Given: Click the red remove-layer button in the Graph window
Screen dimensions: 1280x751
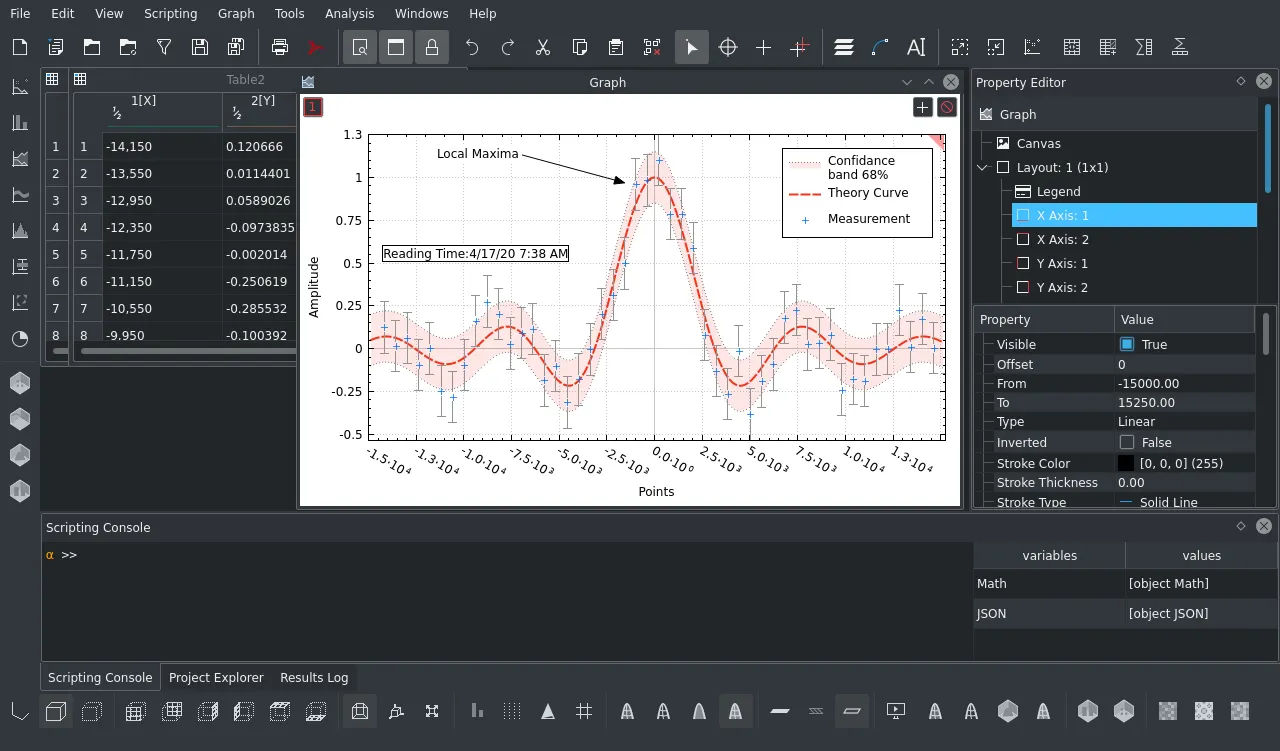Looking at the screenshot, I should (947, 107).
